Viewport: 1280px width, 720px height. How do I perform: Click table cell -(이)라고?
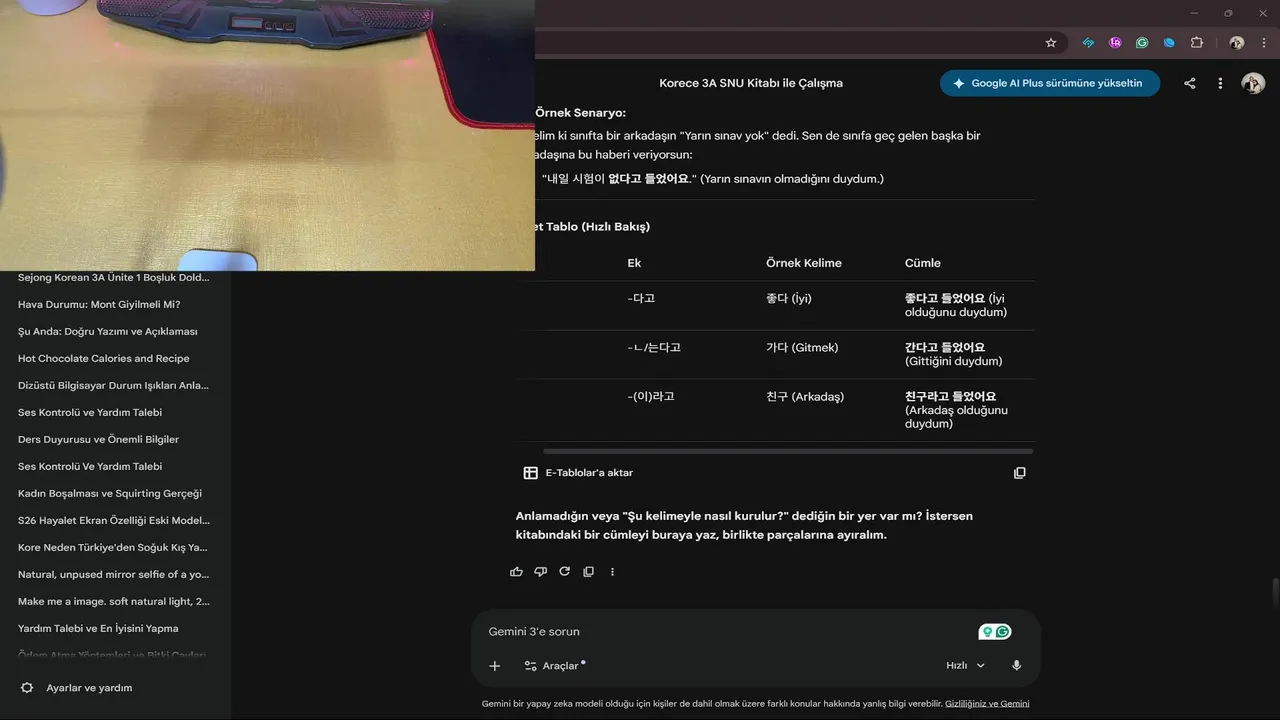651,396
